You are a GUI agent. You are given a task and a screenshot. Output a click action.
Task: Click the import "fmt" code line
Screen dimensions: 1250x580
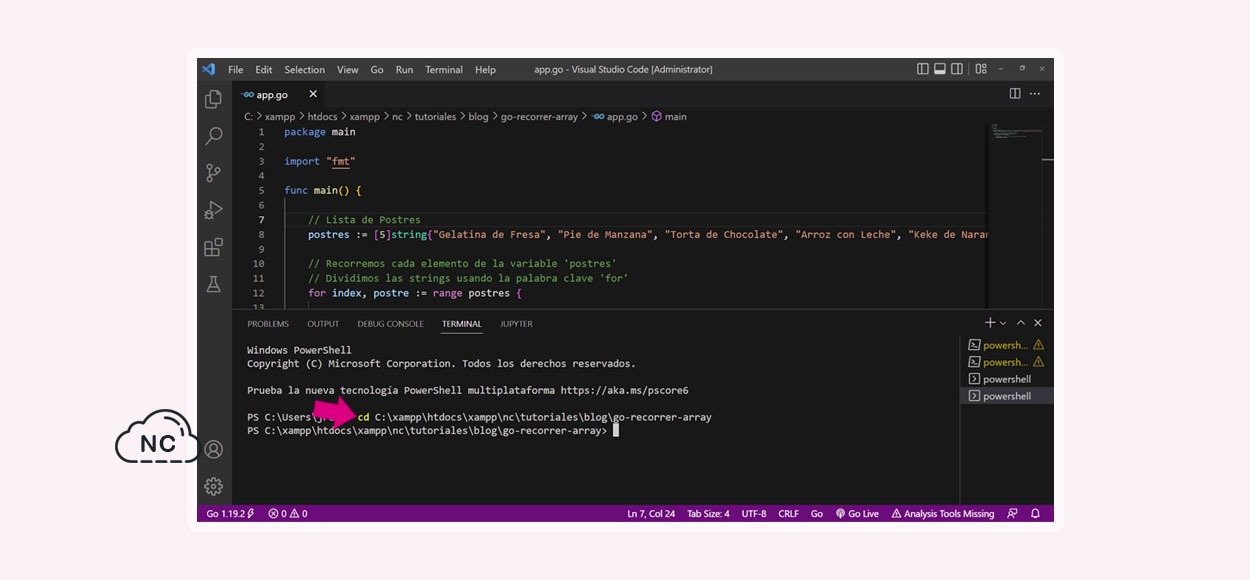319,161
